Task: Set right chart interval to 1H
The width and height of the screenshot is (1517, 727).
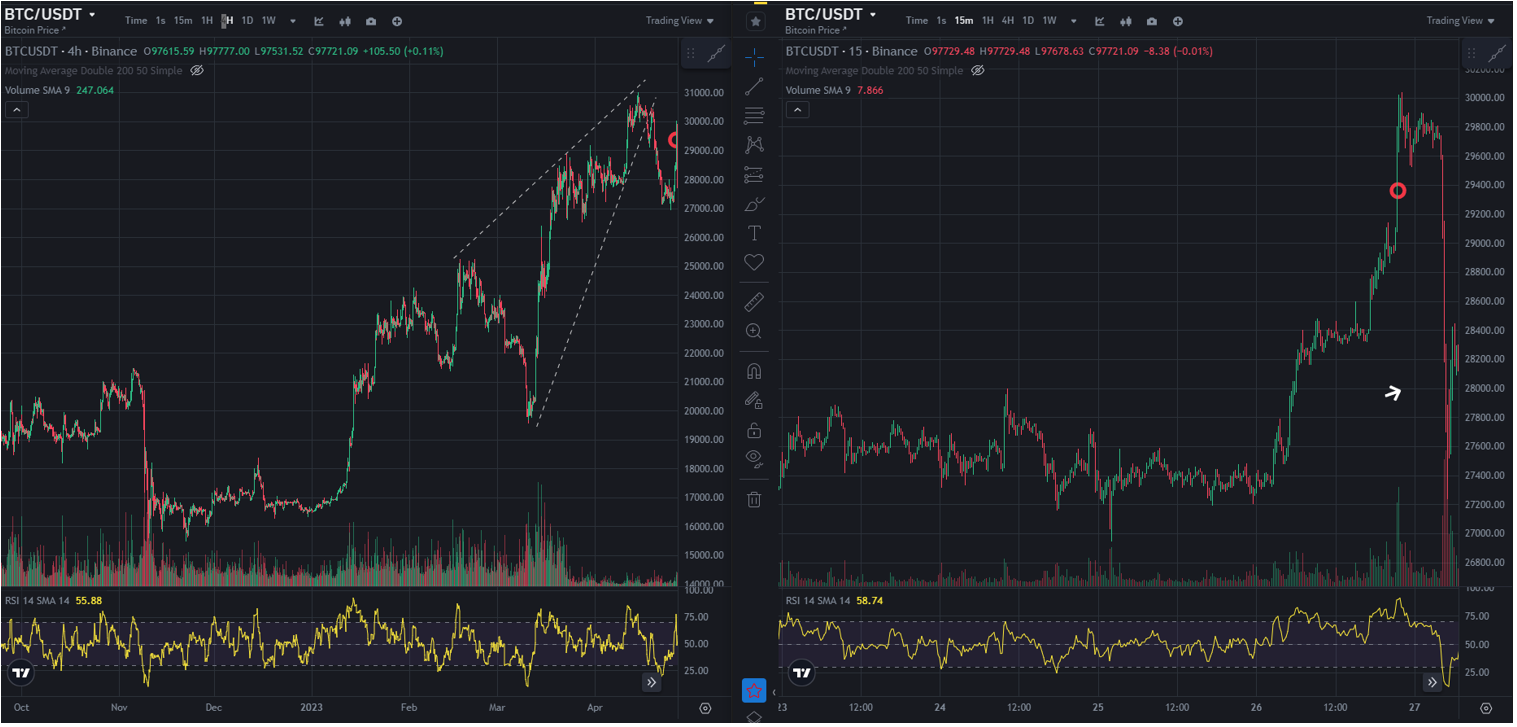Action: 988,21
